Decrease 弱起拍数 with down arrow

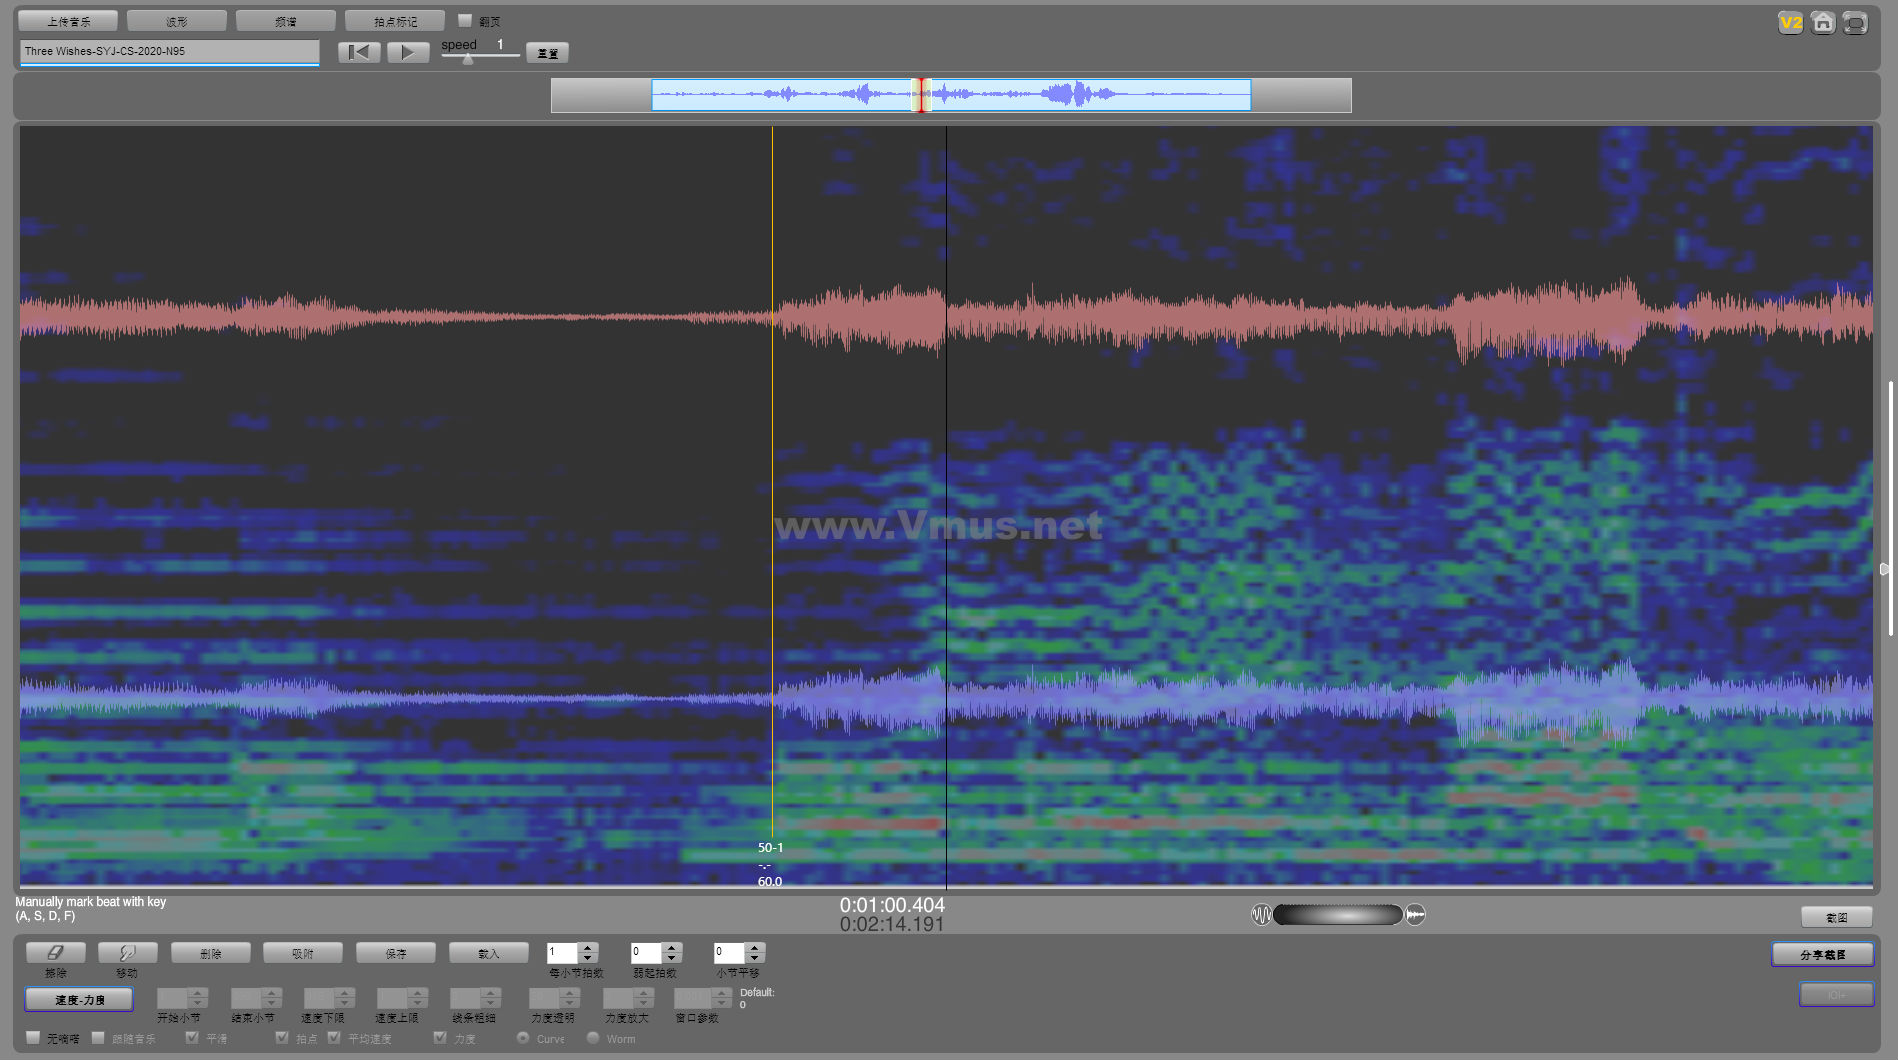coord(672,958)
